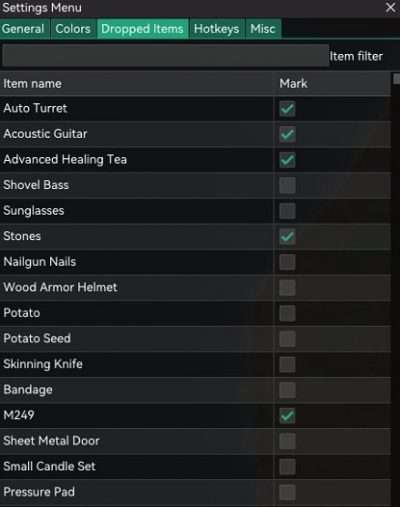Uncheck the M249 mark checkbox
This screenshot has width=400, height=507.
[x=287, y=416]
